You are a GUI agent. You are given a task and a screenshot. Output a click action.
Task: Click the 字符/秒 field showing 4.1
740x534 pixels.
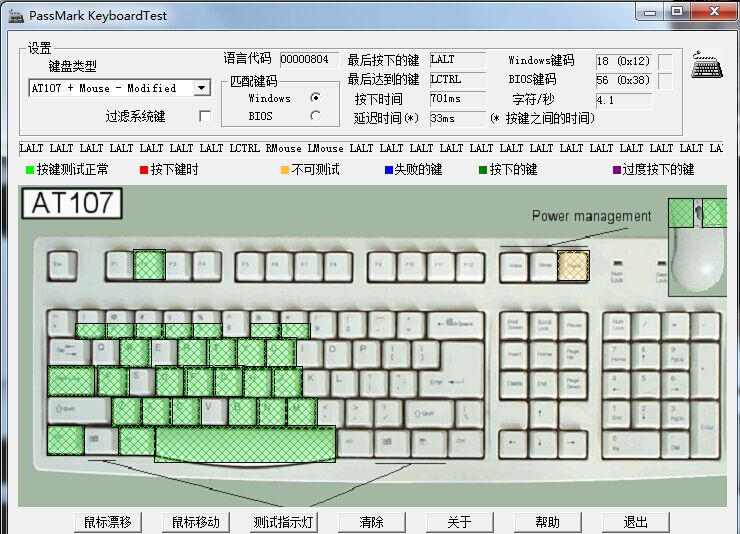(x=623, y=100)
